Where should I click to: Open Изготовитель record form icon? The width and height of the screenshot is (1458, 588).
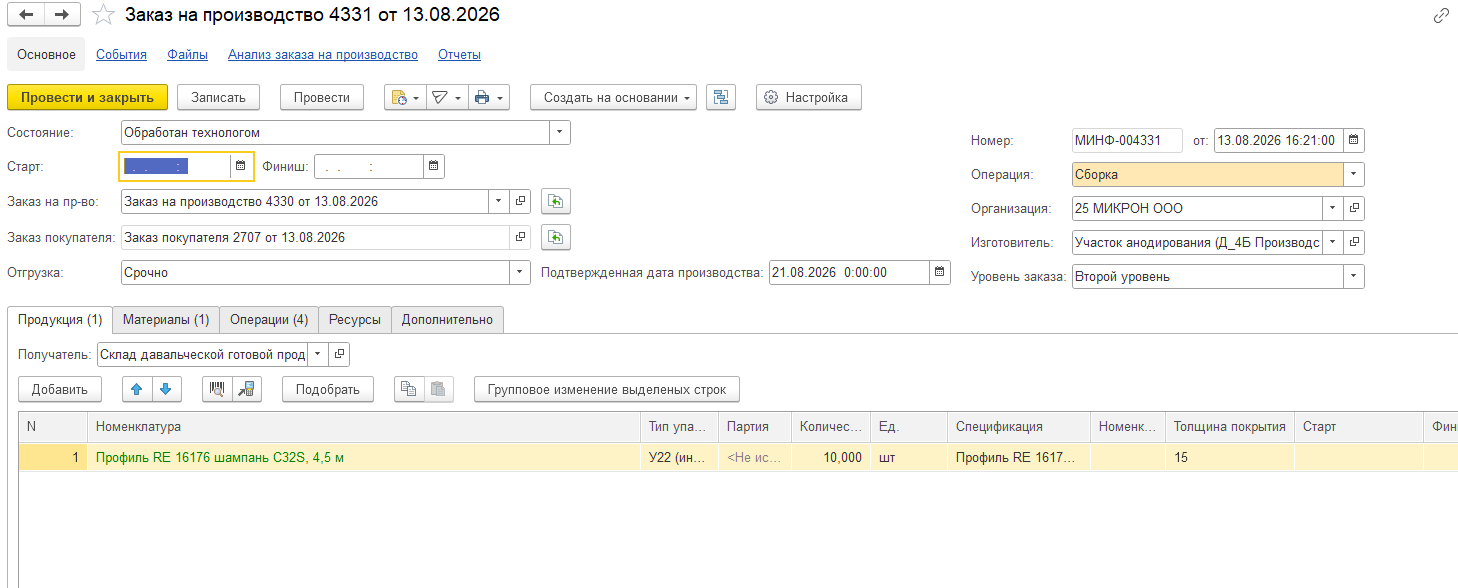1354,242
